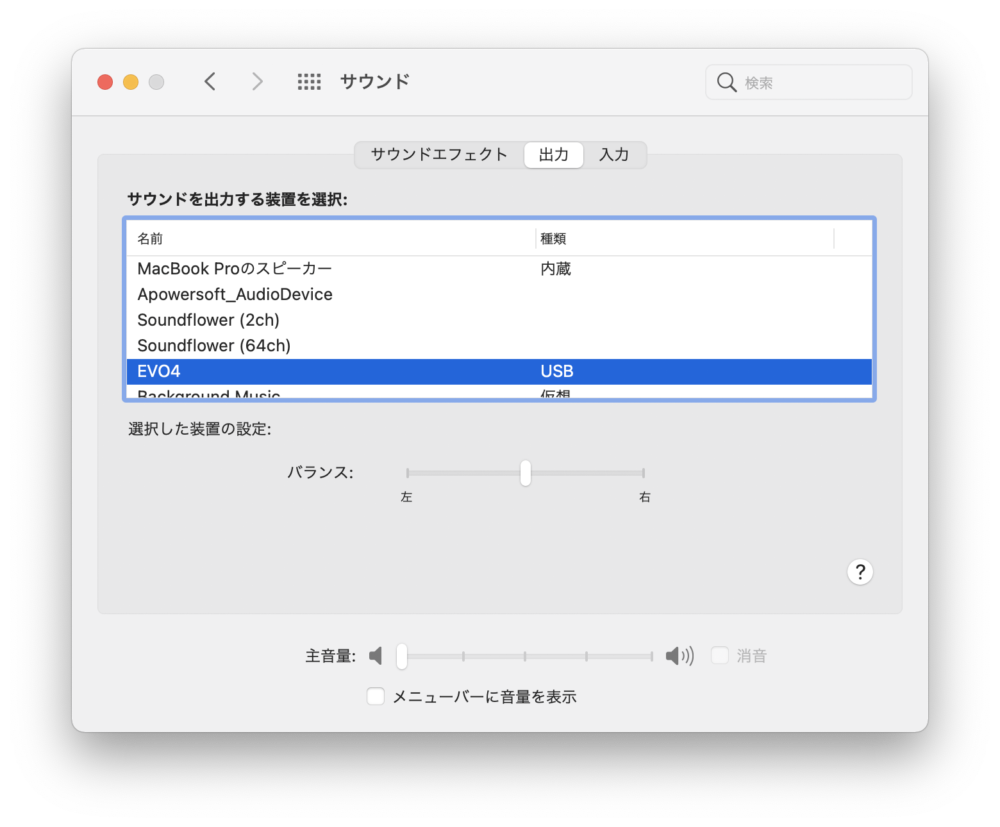This screenshot has width=1000, height=827.
Task: Go back with the left chevron
Action: (x=210, y=82)
